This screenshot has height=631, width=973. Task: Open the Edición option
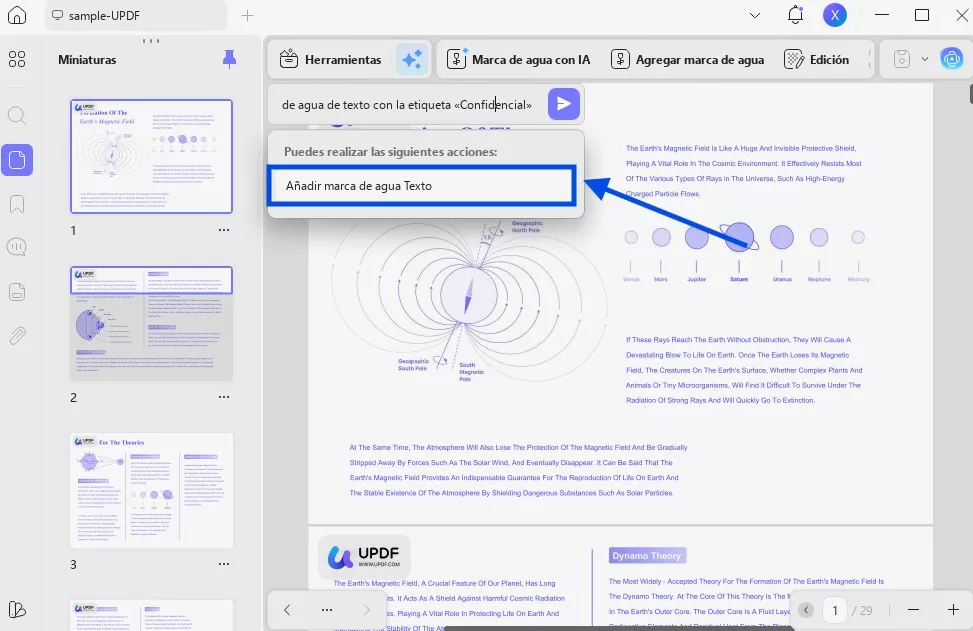pyautogui.click(x=817, y=60)
